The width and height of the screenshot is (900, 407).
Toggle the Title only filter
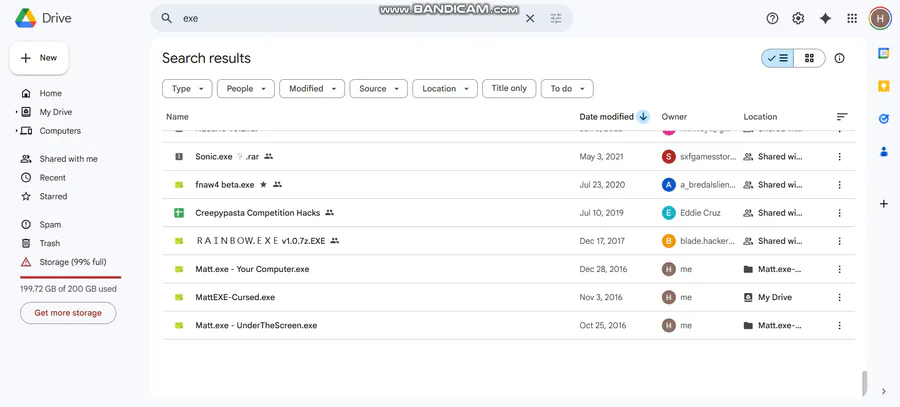pos(509,88)
